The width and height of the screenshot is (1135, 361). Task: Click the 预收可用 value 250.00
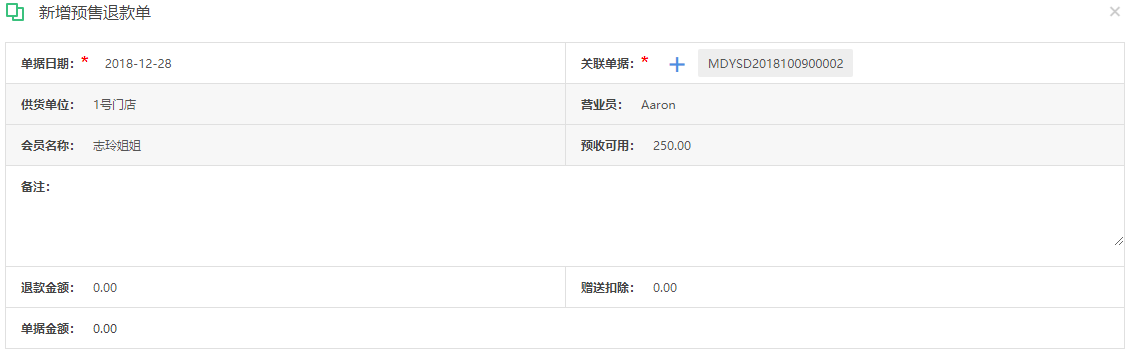(672, 146)
